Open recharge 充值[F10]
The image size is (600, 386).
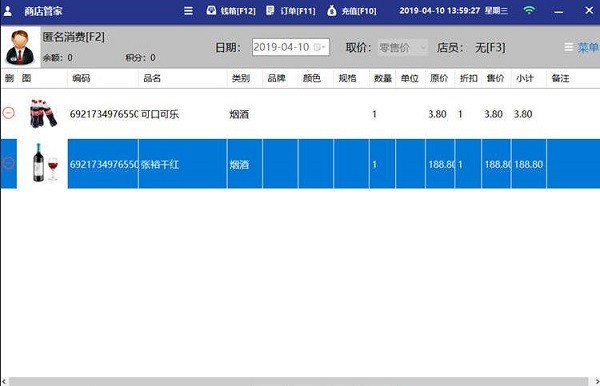tap(352, 11)
